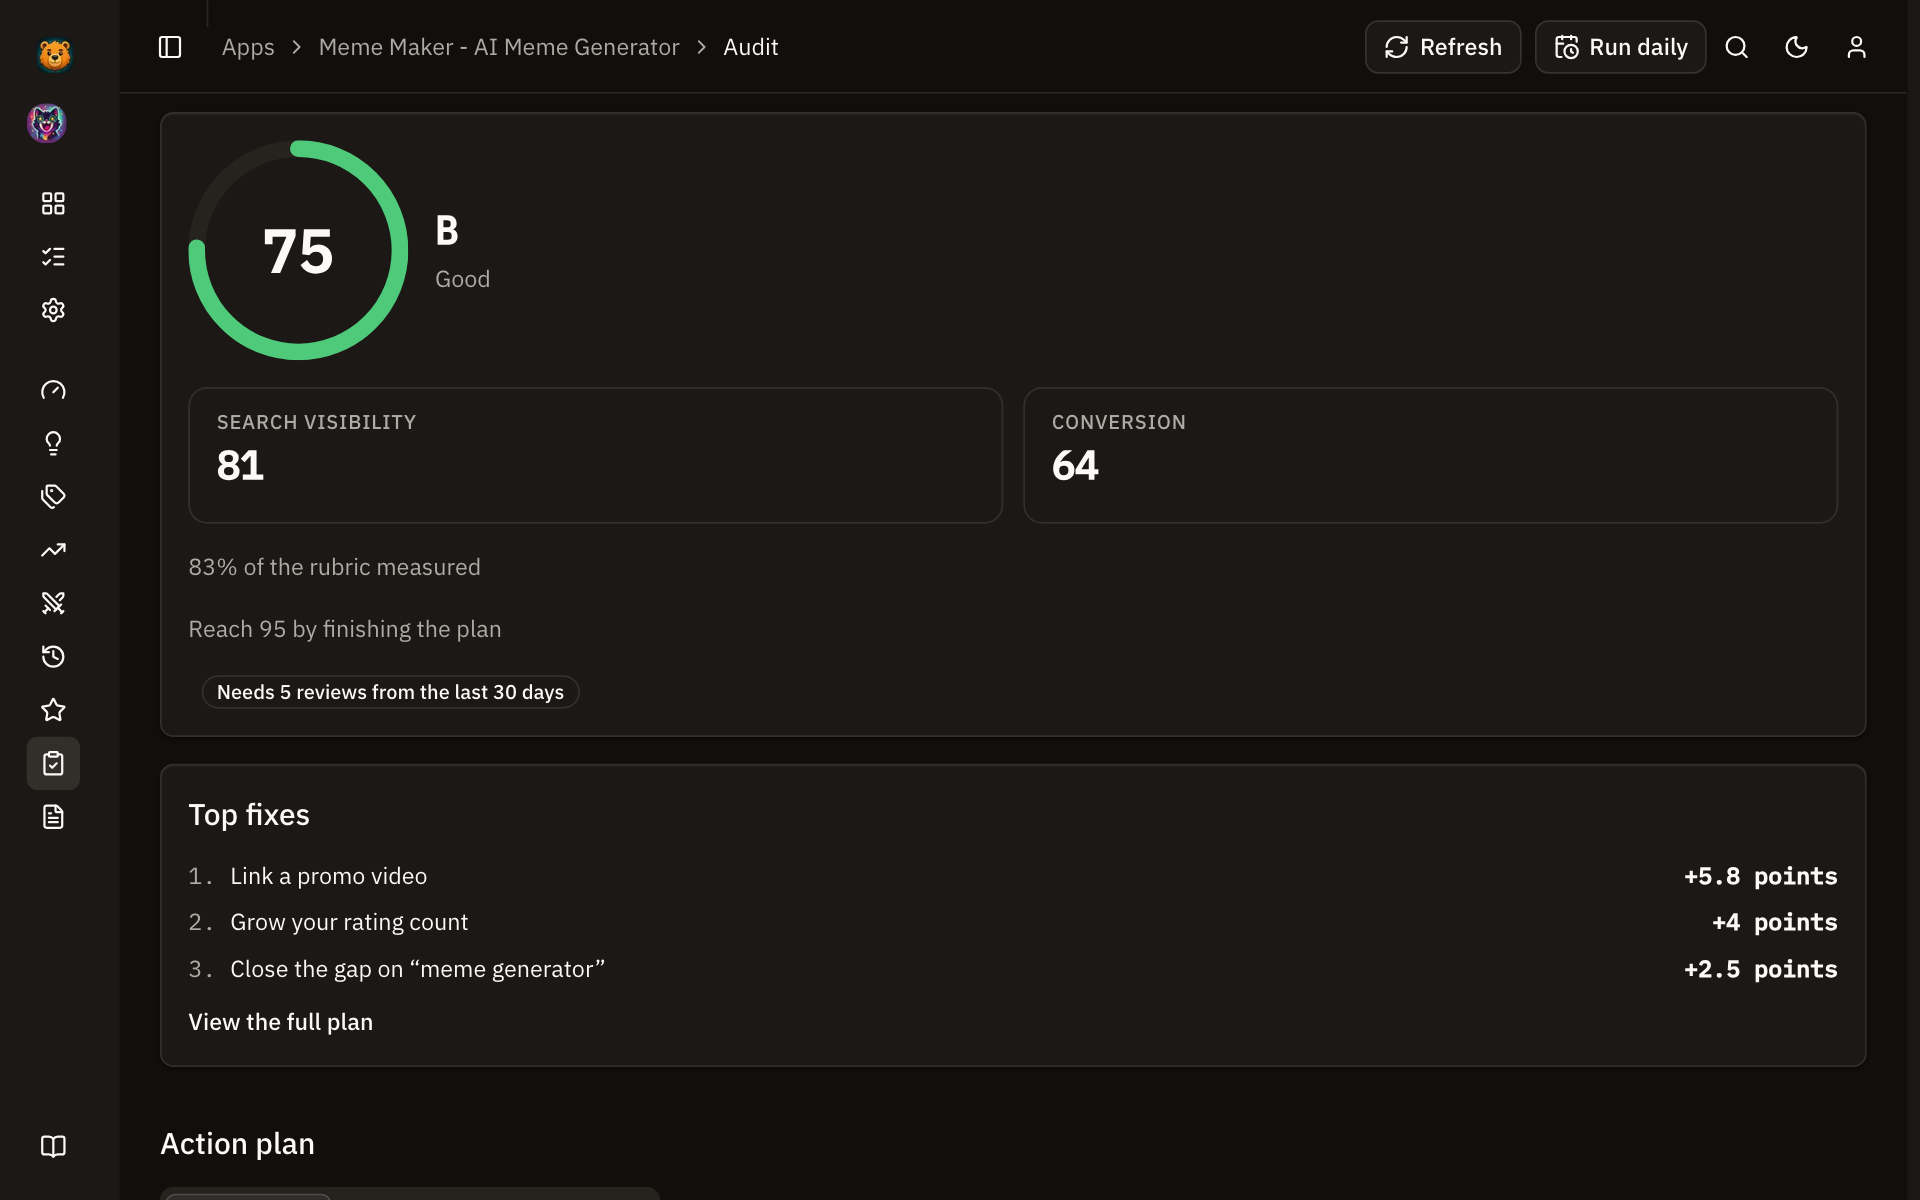The width and height of the screenshot is (1920, 1200).
Task: Open Meme Maker - AI Meme Generator breadcrumb
Action: (x=499, y=47)
